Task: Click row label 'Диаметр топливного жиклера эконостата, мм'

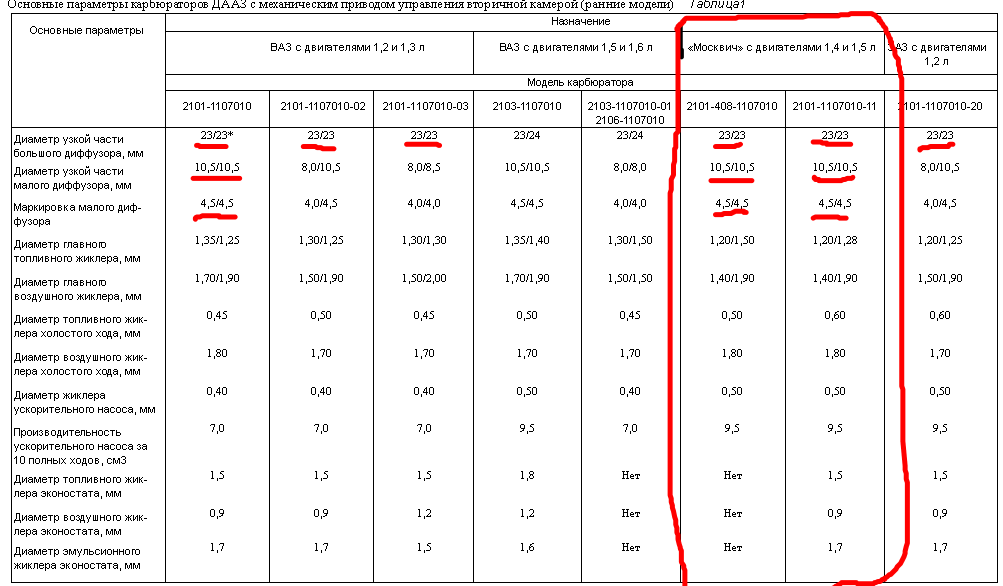Action: (80, 486)
